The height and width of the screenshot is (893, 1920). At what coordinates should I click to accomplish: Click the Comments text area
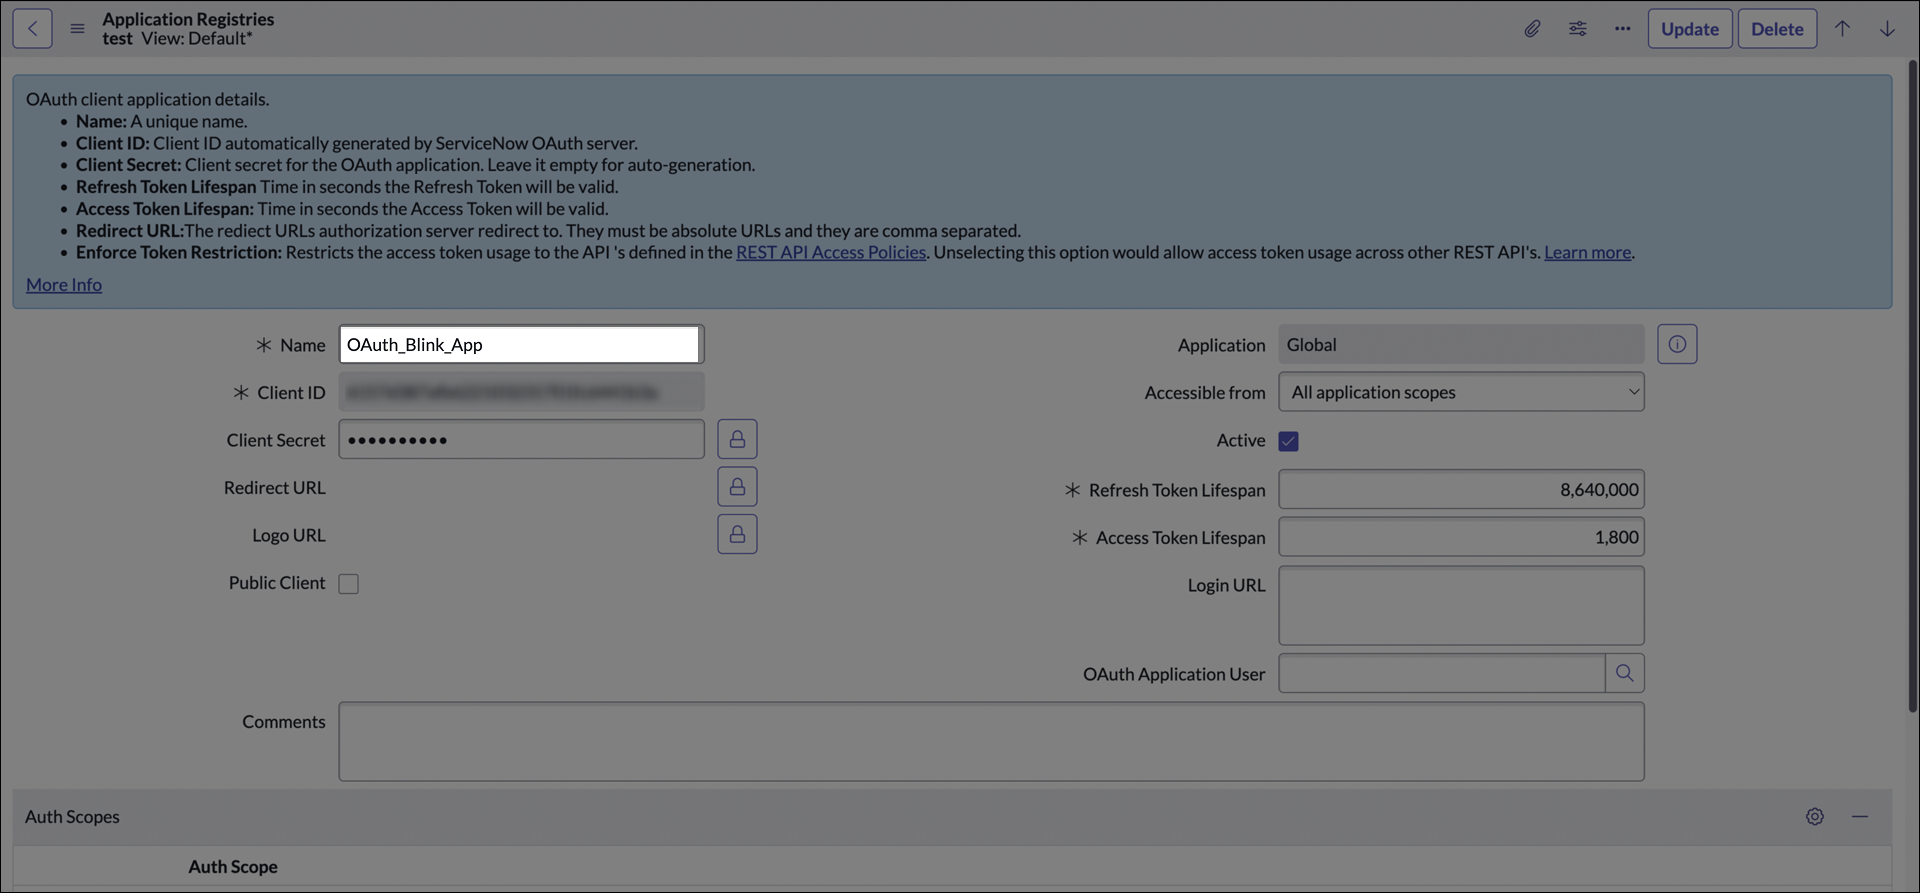pos(991,741)
